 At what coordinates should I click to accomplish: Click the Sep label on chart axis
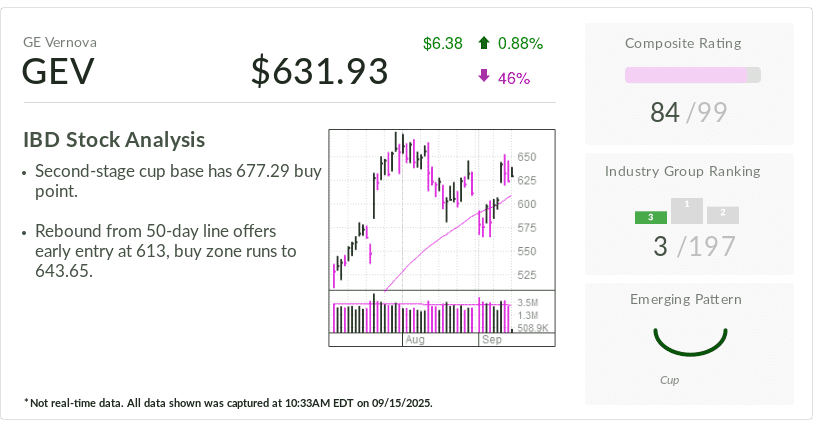(491, 341)
